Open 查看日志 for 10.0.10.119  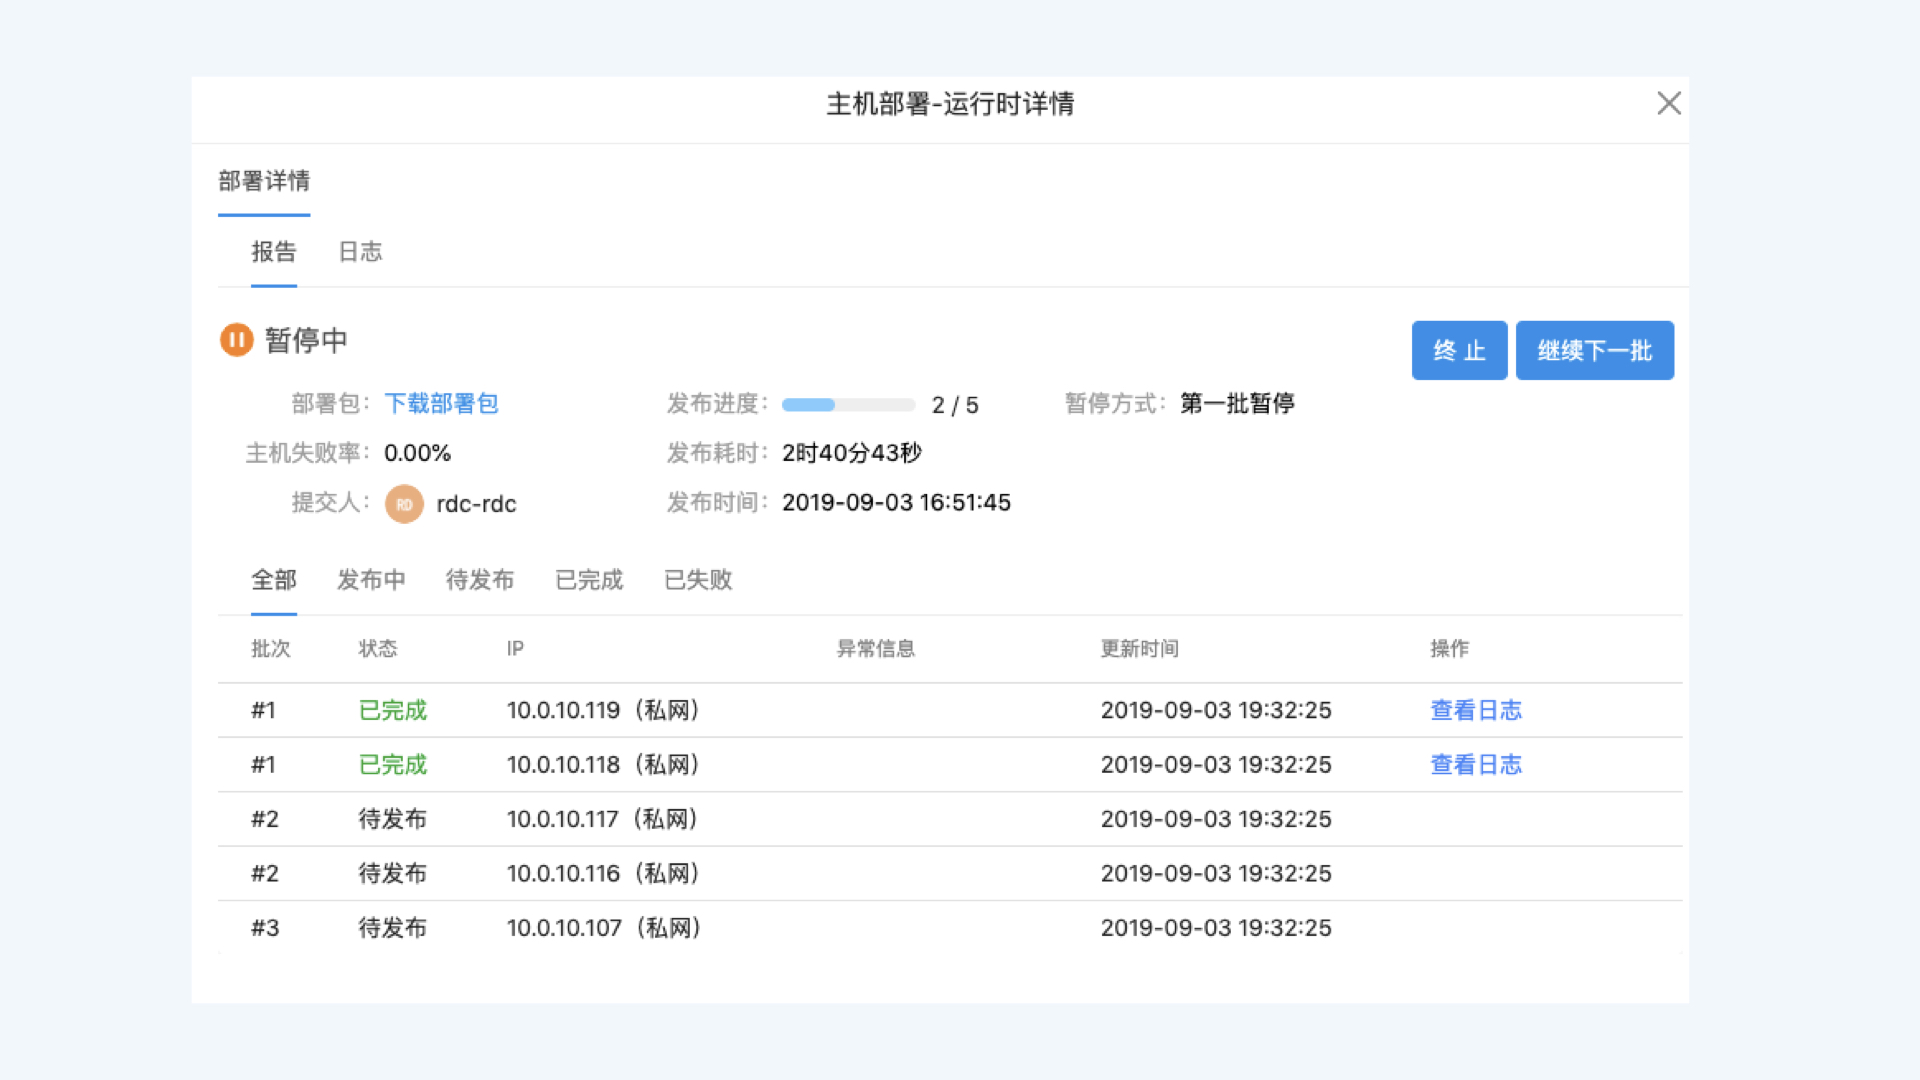[1476, 710]
